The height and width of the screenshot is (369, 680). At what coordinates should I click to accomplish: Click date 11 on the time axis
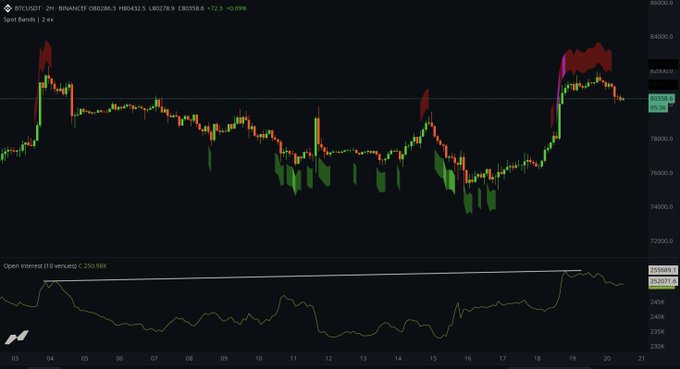pyautogui.click(x=293, y=359)
